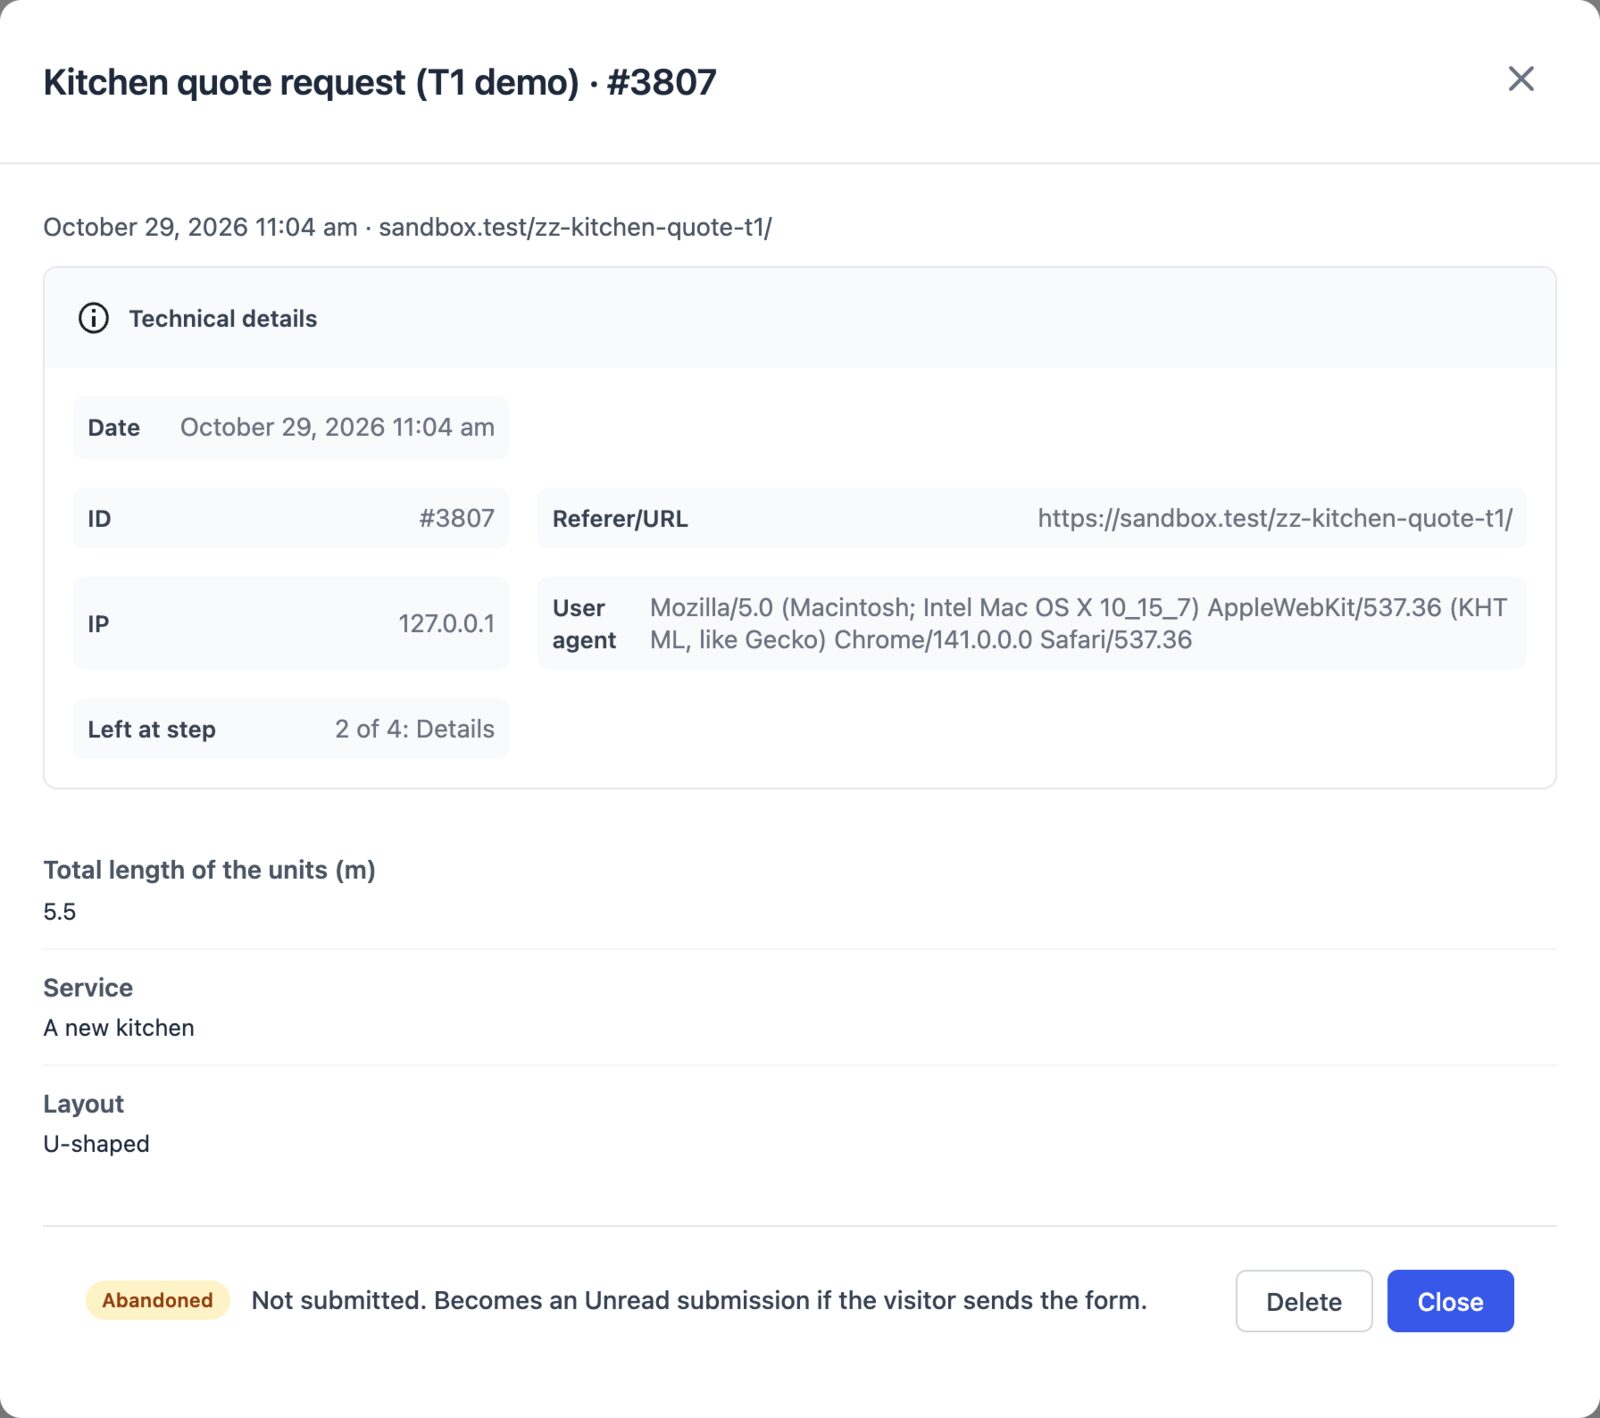Click the Layout answer U-shaped
This screenshot has width=1600, height=1418.
coord(96,1144)
